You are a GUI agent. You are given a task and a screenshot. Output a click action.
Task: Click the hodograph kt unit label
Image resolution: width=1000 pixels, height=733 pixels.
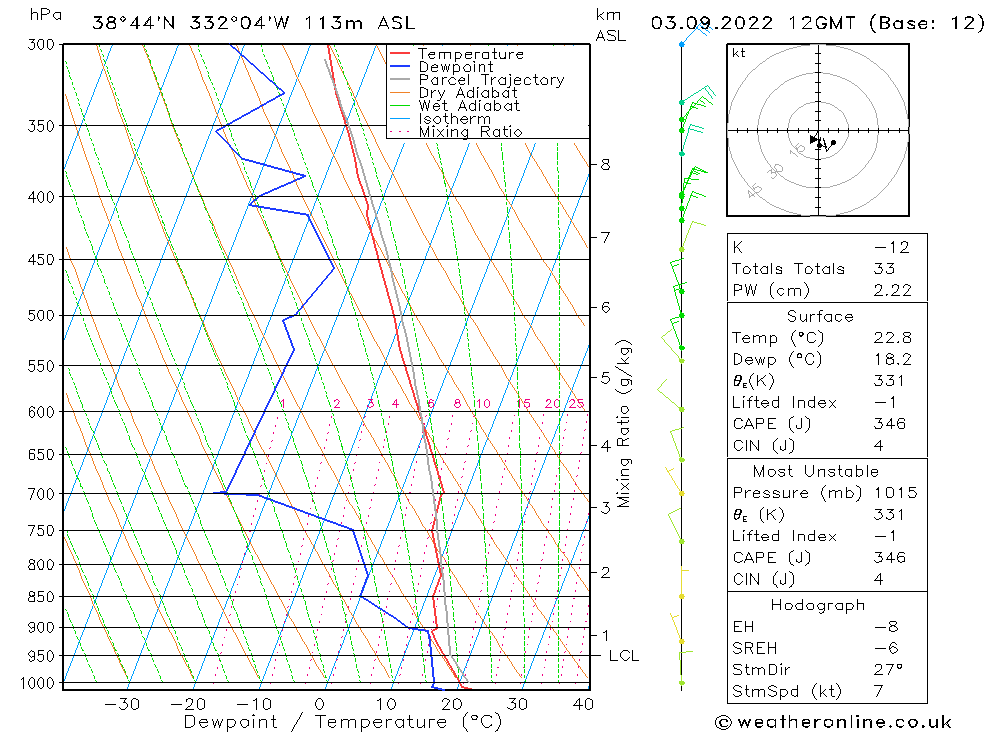point(739,53)
